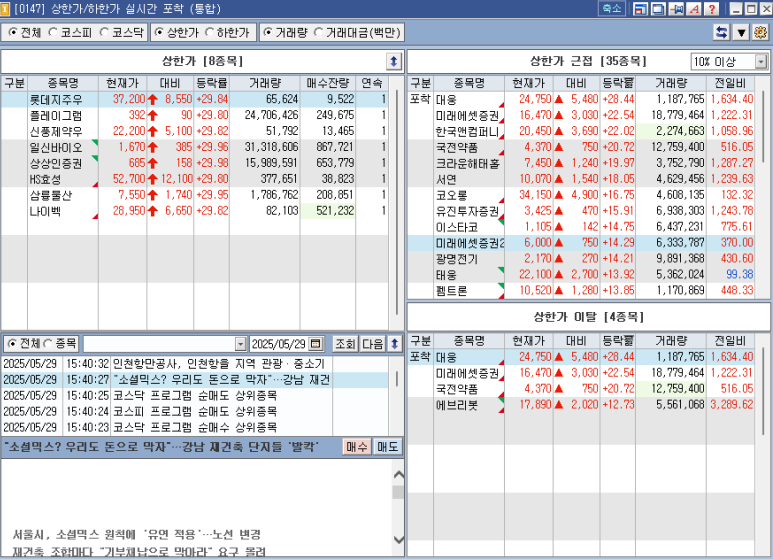Click 전일비 header in 상한가 근접 table
Image resolution: width=773 pixels, height=559 pixels.
731,83
